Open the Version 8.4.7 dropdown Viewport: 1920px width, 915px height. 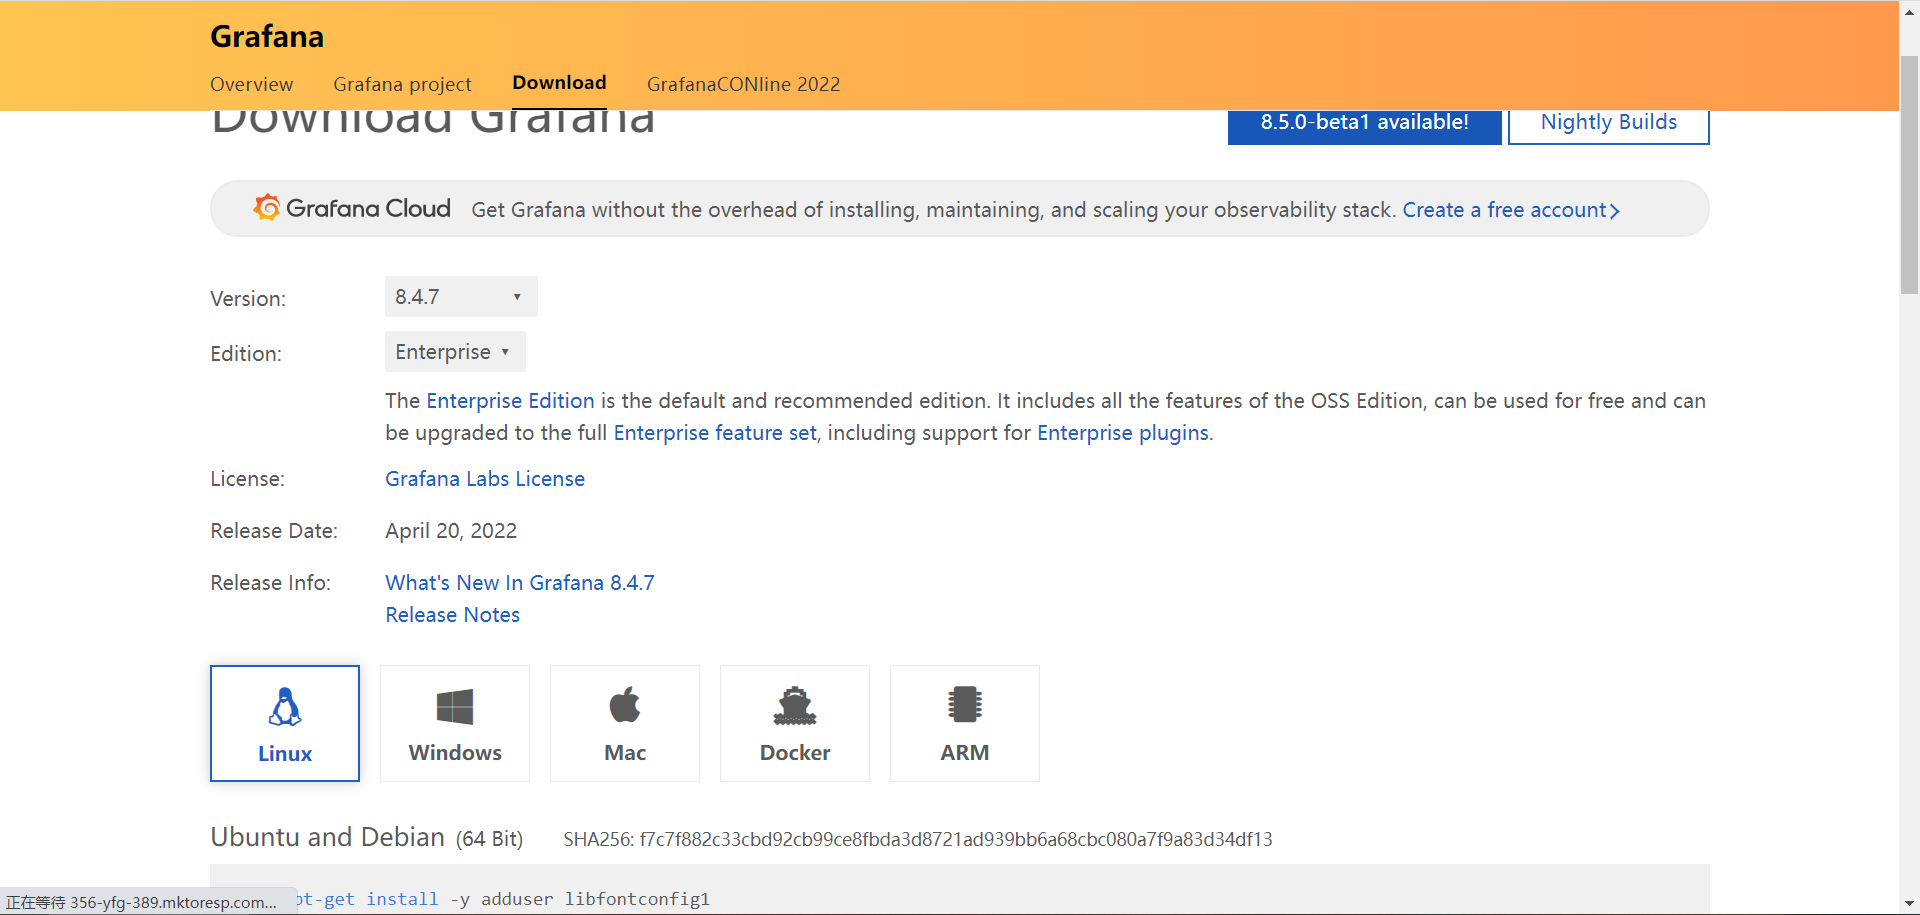pos(461,297)
